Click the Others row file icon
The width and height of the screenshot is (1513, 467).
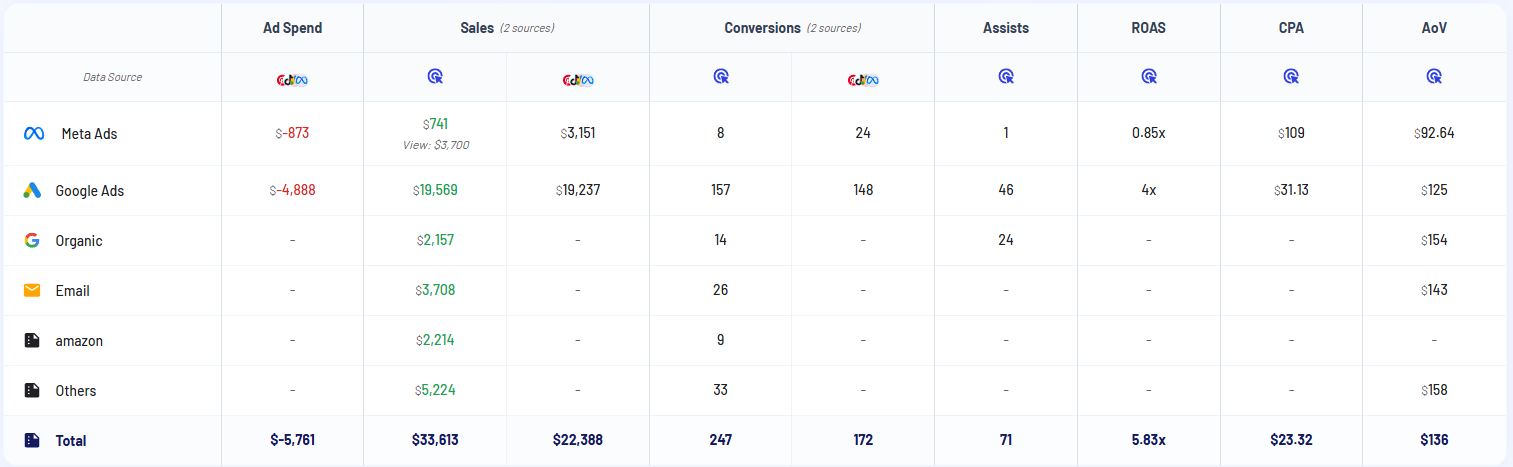click(32, 390)
